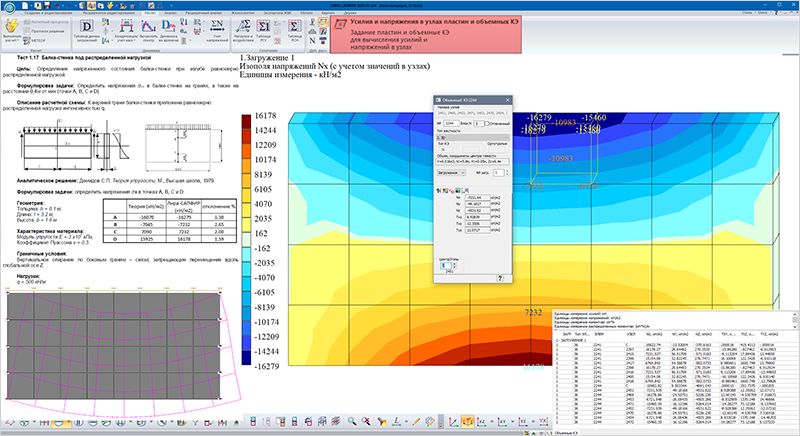800x436 pixels.
Task: Switch to the Анализ ribbon tab
Action: pyautogui.click(x=170, y=12)
